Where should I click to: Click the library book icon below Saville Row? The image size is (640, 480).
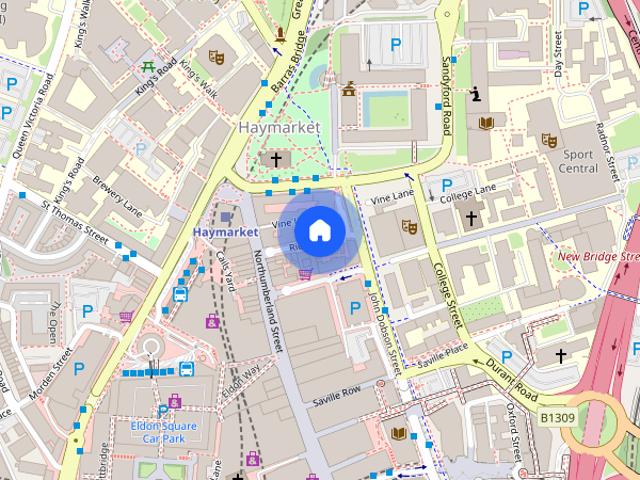point(399,432)
